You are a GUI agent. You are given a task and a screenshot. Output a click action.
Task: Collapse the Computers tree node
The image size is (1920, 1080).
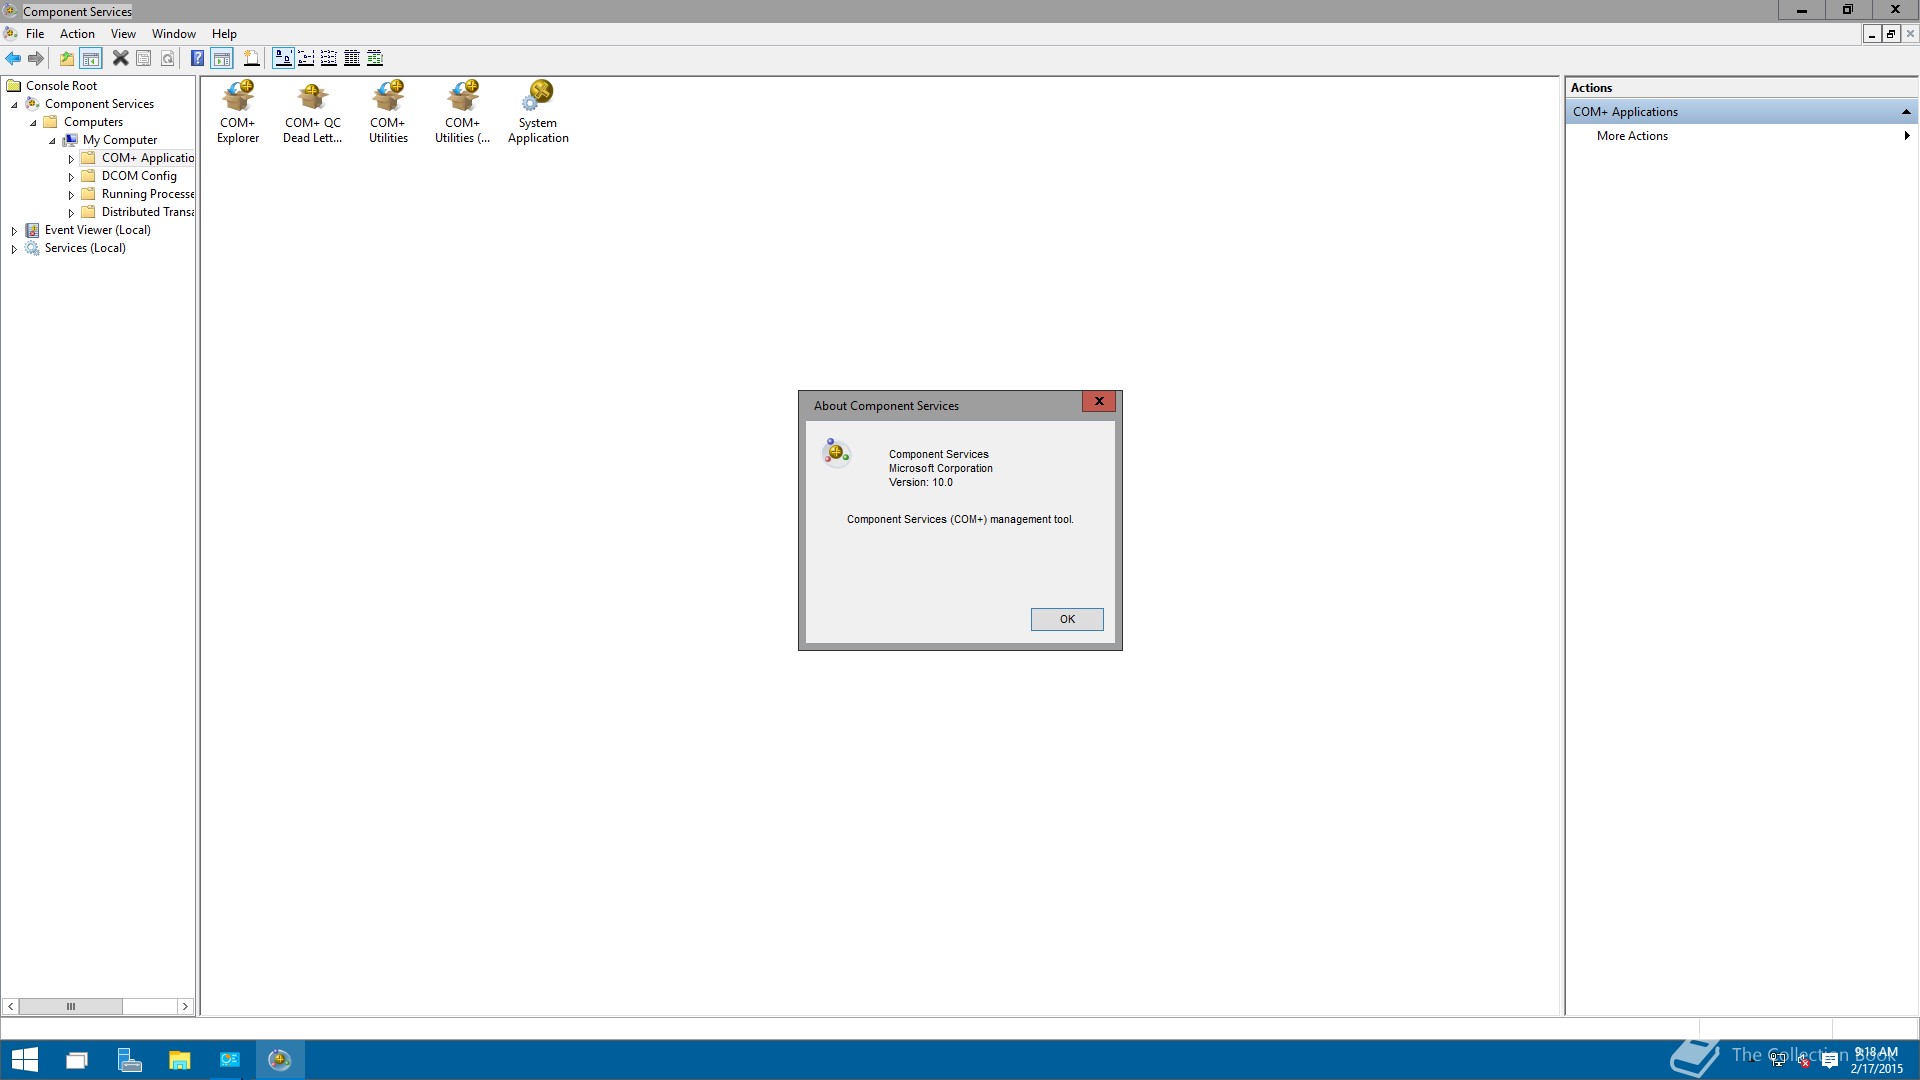pyautogui.click(x=33, y=123)
